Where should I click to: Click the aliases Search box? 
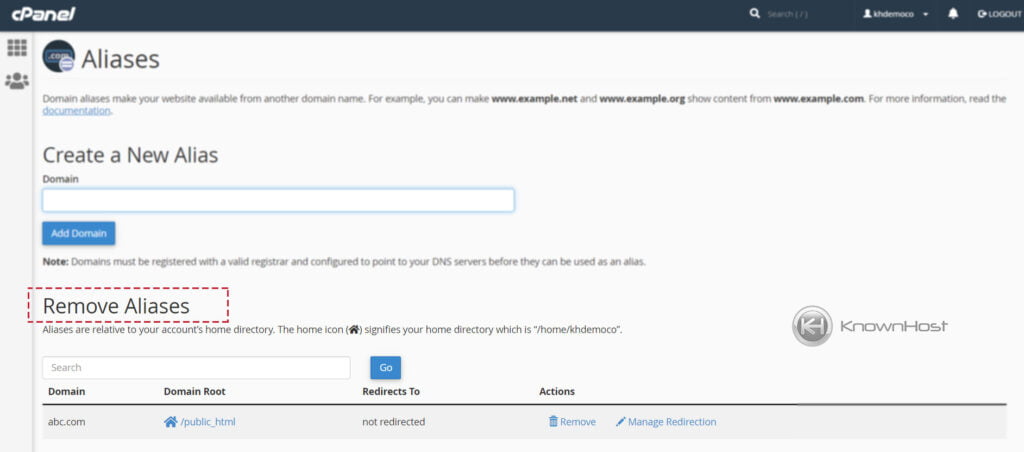point(197,368)
